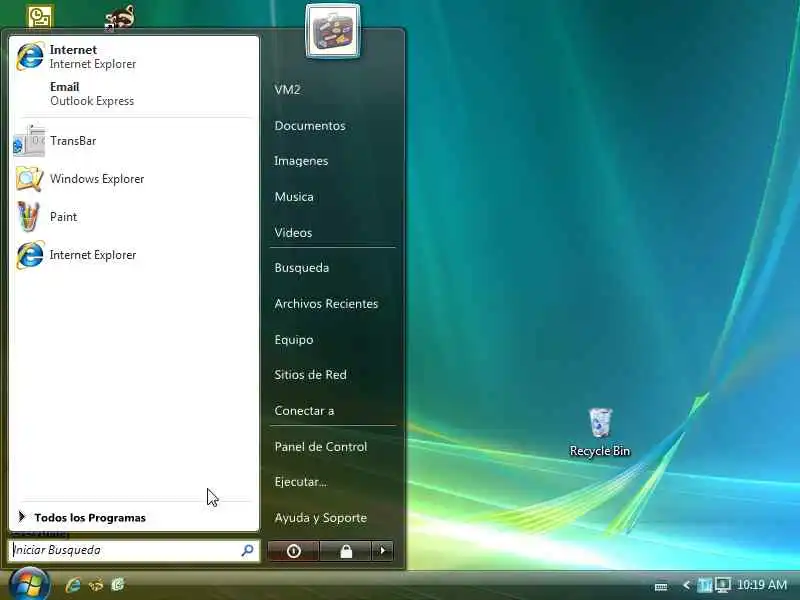800x600 pixels.
Task: Launch Internet Explorer from the quick launch bar
Action: pyautogui.click(x=73, y=585)
